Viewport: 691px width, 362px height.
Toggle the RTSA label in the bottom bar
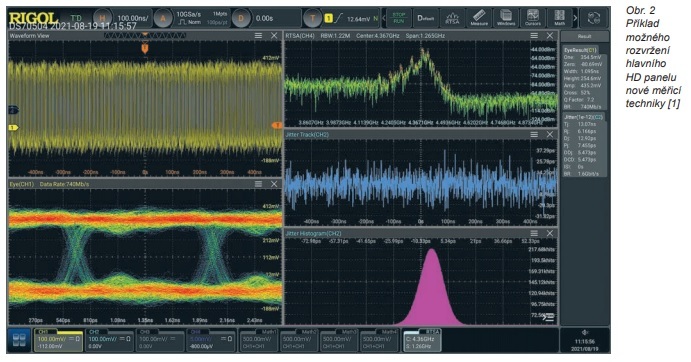tap(432, 332)
